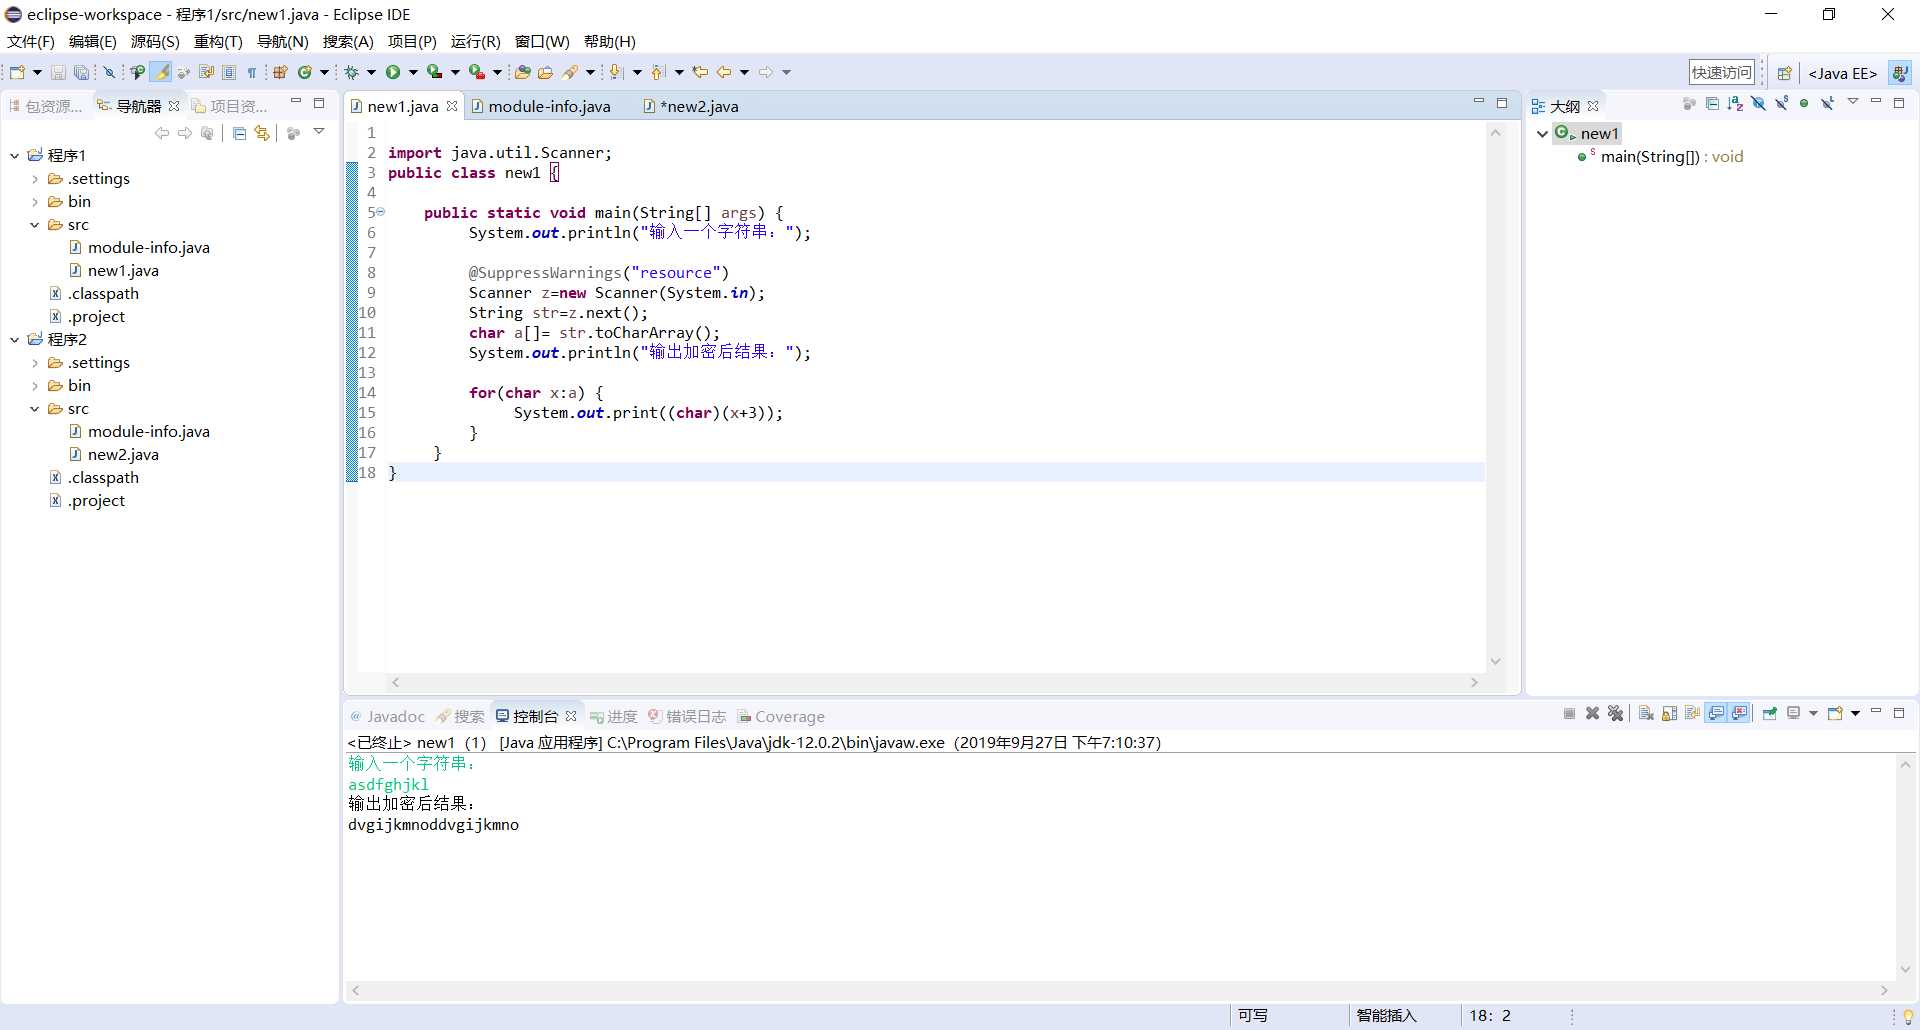1920x1030 pixels.
Task: Toggle Hide Local Types in the Outline
Action: [1827, 104]
